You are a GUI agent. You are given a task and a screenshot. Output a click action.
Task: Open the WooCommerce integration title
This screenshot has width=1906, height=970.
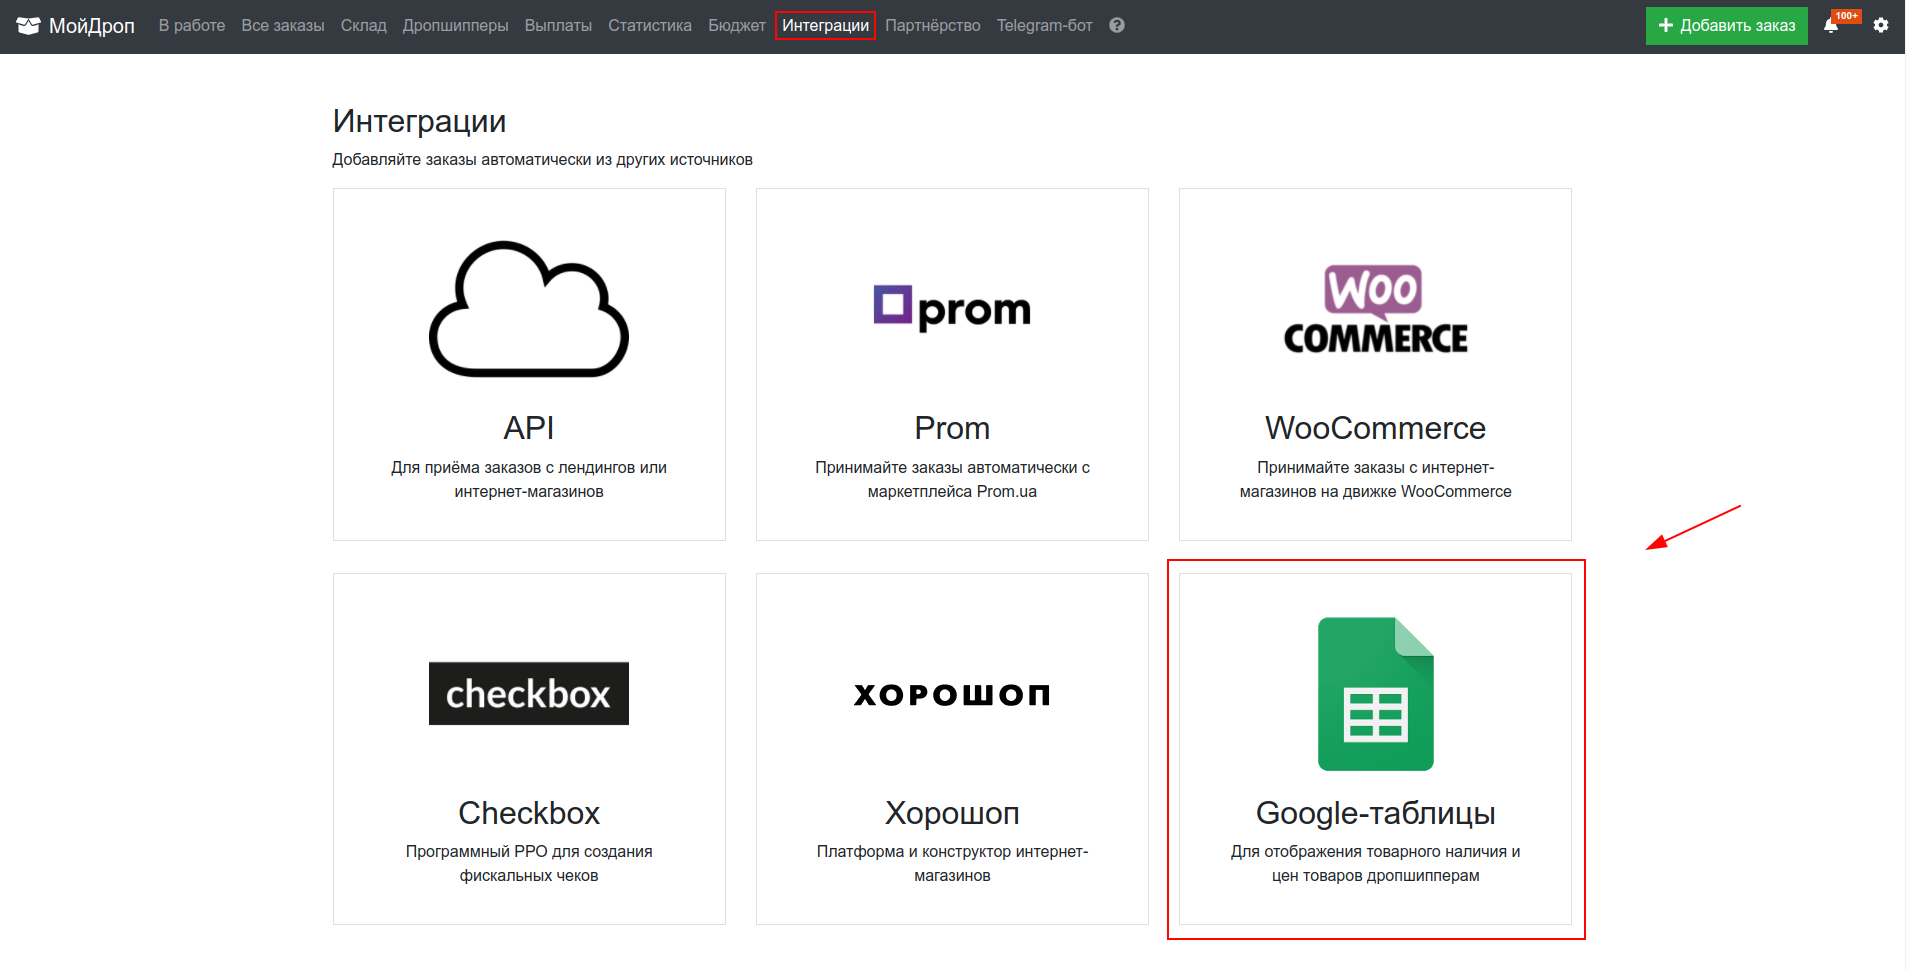(x=1375, y=428)
